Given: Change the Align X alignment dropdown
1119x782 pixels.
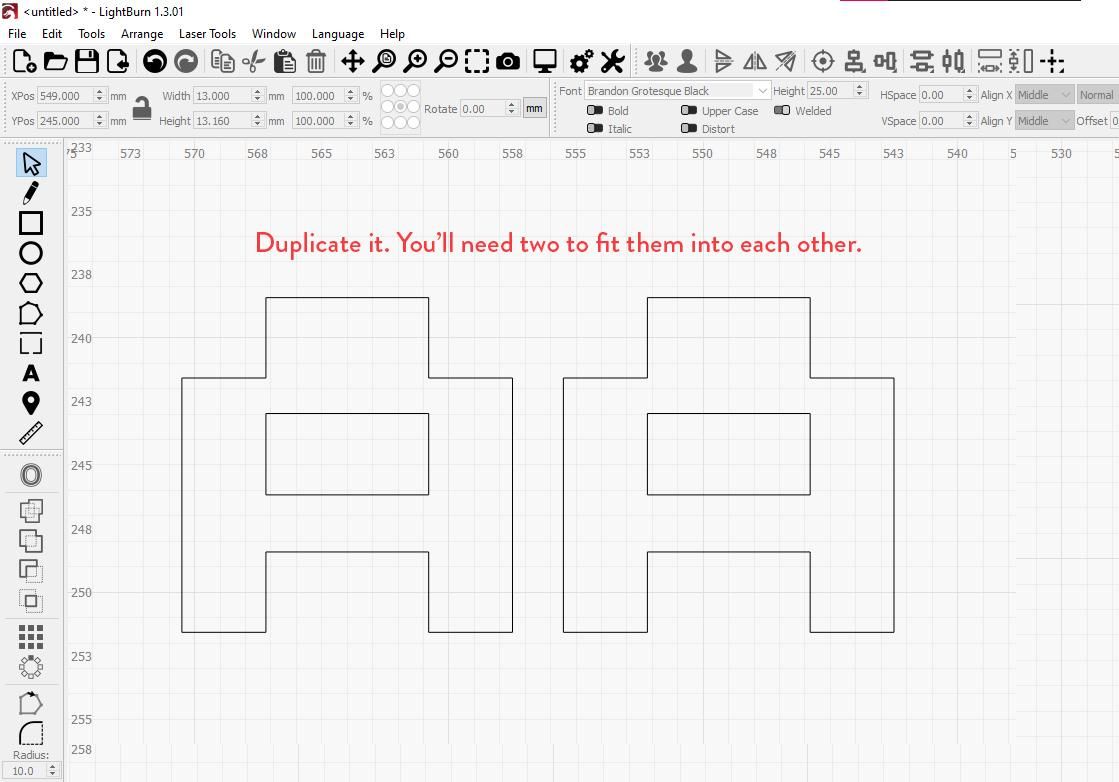Looking at the screenshot, I should tap(1042, 94).
